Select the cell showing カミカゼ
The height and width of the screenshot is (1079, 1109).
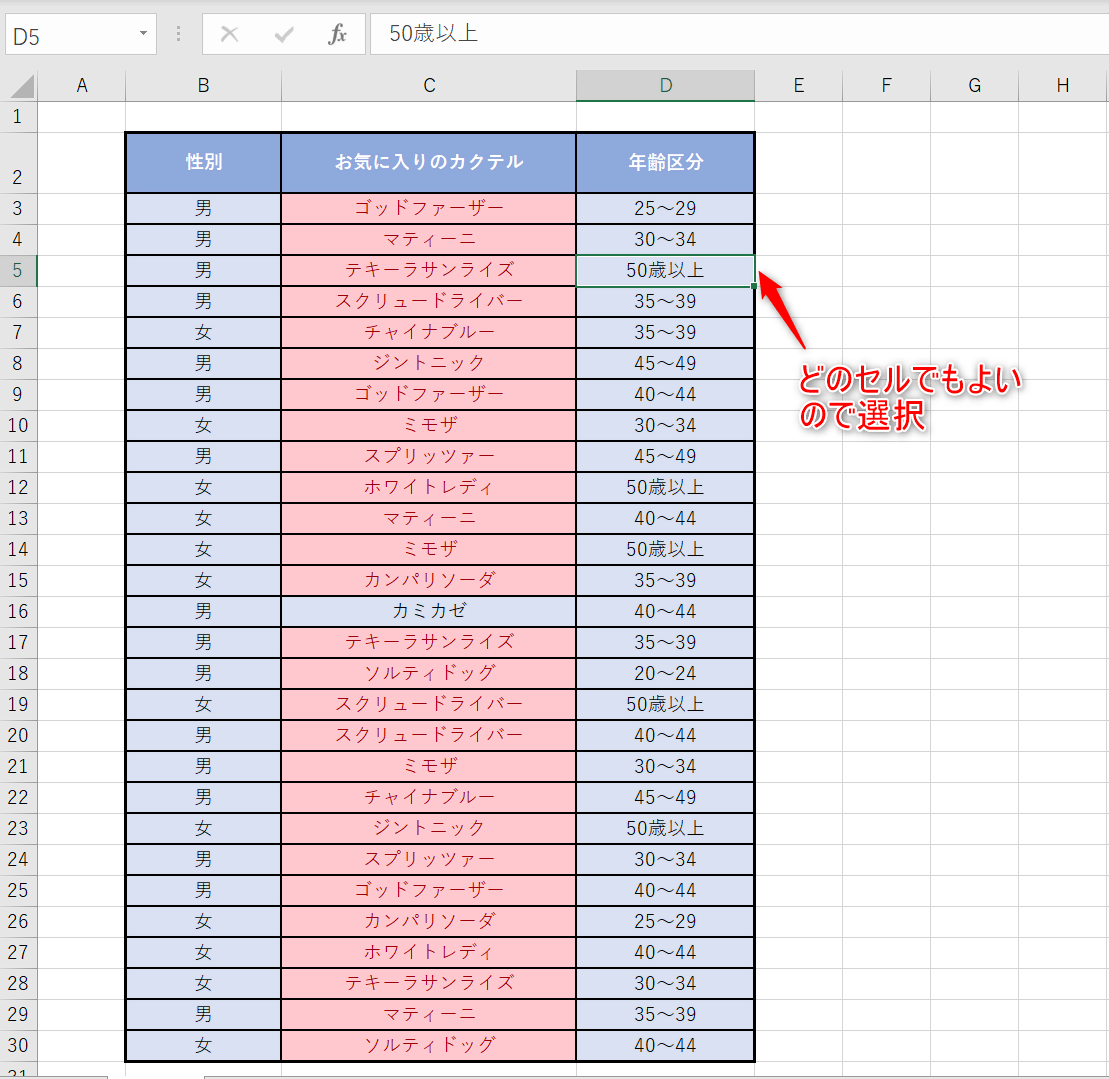[428, 611]
